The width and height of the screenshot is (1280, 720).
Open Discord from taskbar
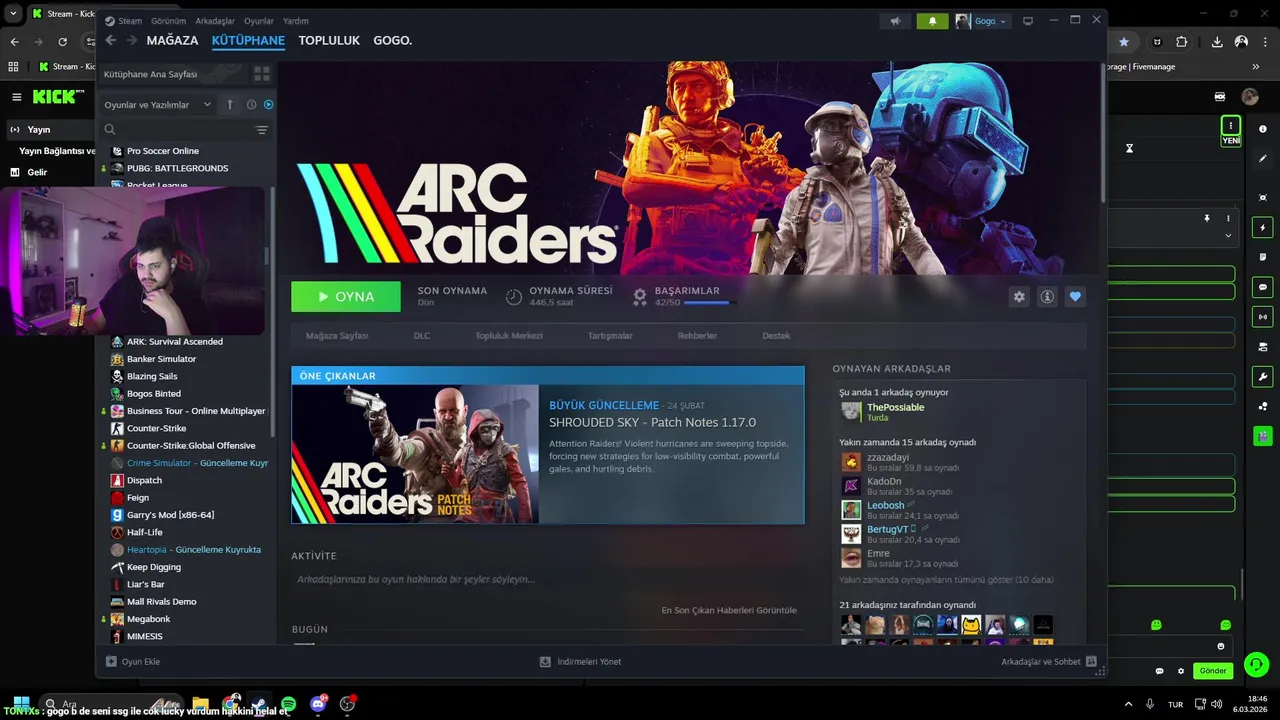pyautogui.click(x=319, y=704)
